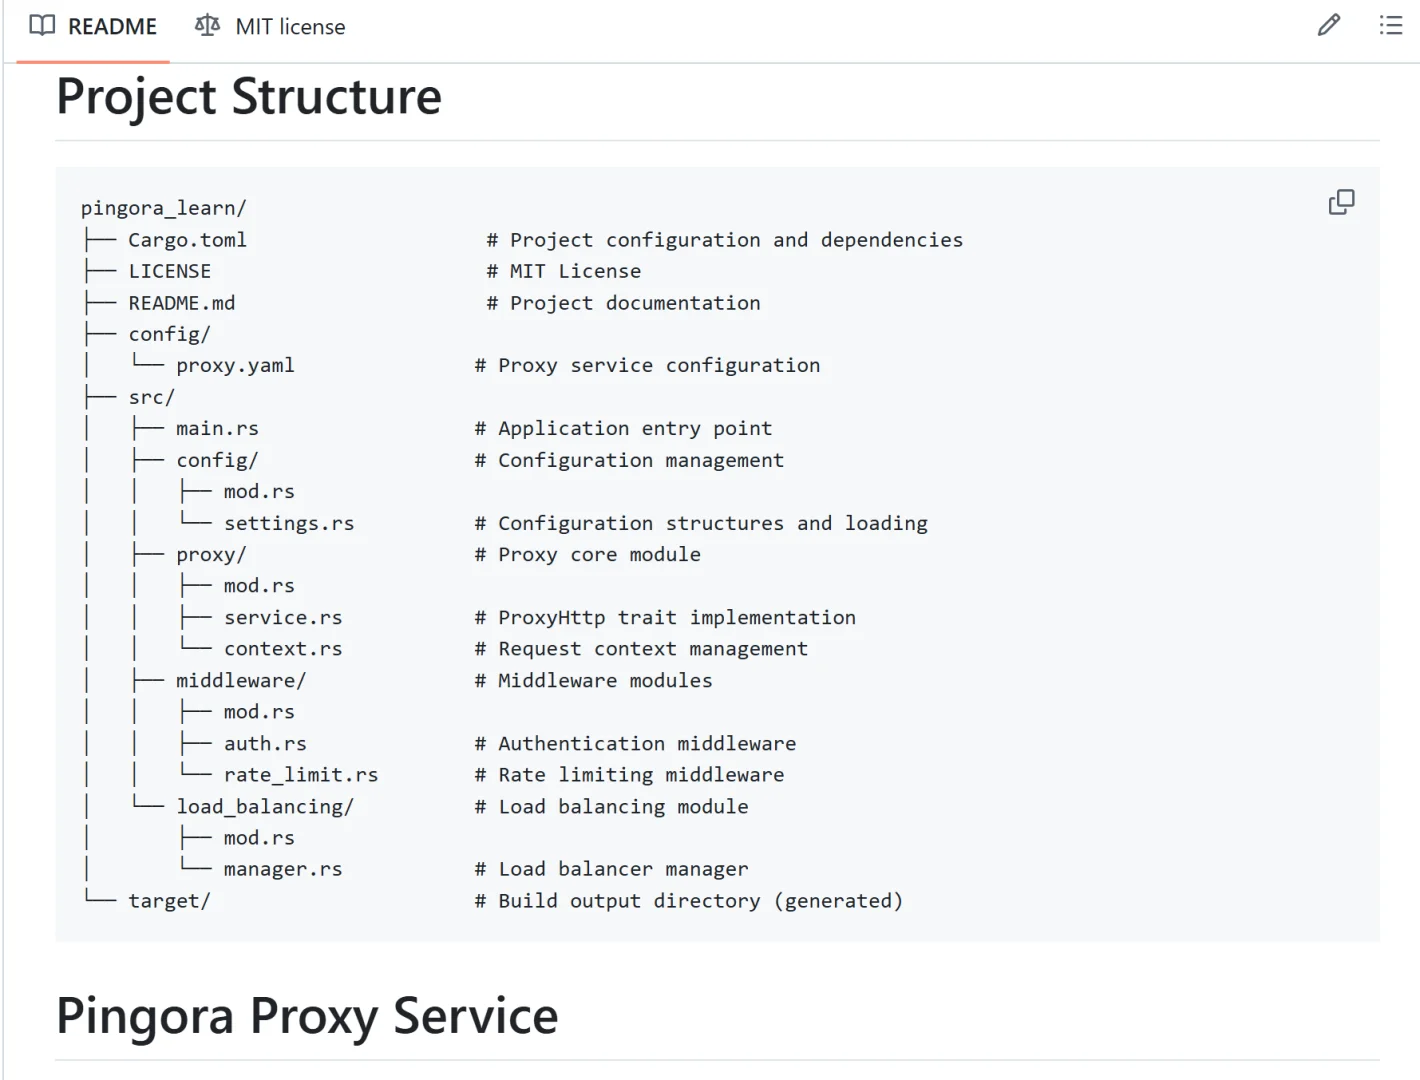This screenshot has height=1080, width=1420.
Task: Click the Pingora Proxy Service heading
Action: coord(307,1016)
